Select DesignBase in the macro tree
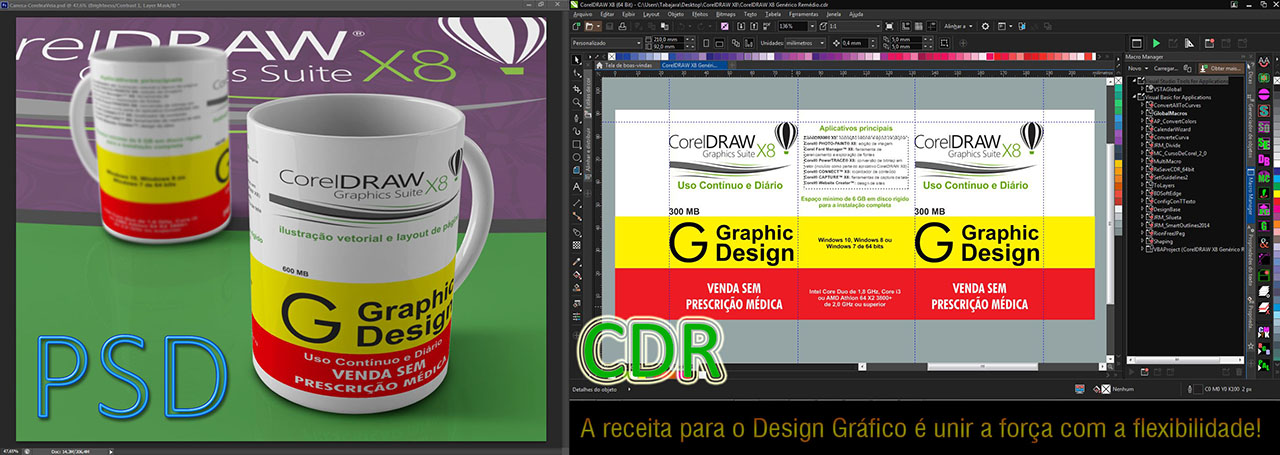The image size is (1280, 455). pos(1167,210)
